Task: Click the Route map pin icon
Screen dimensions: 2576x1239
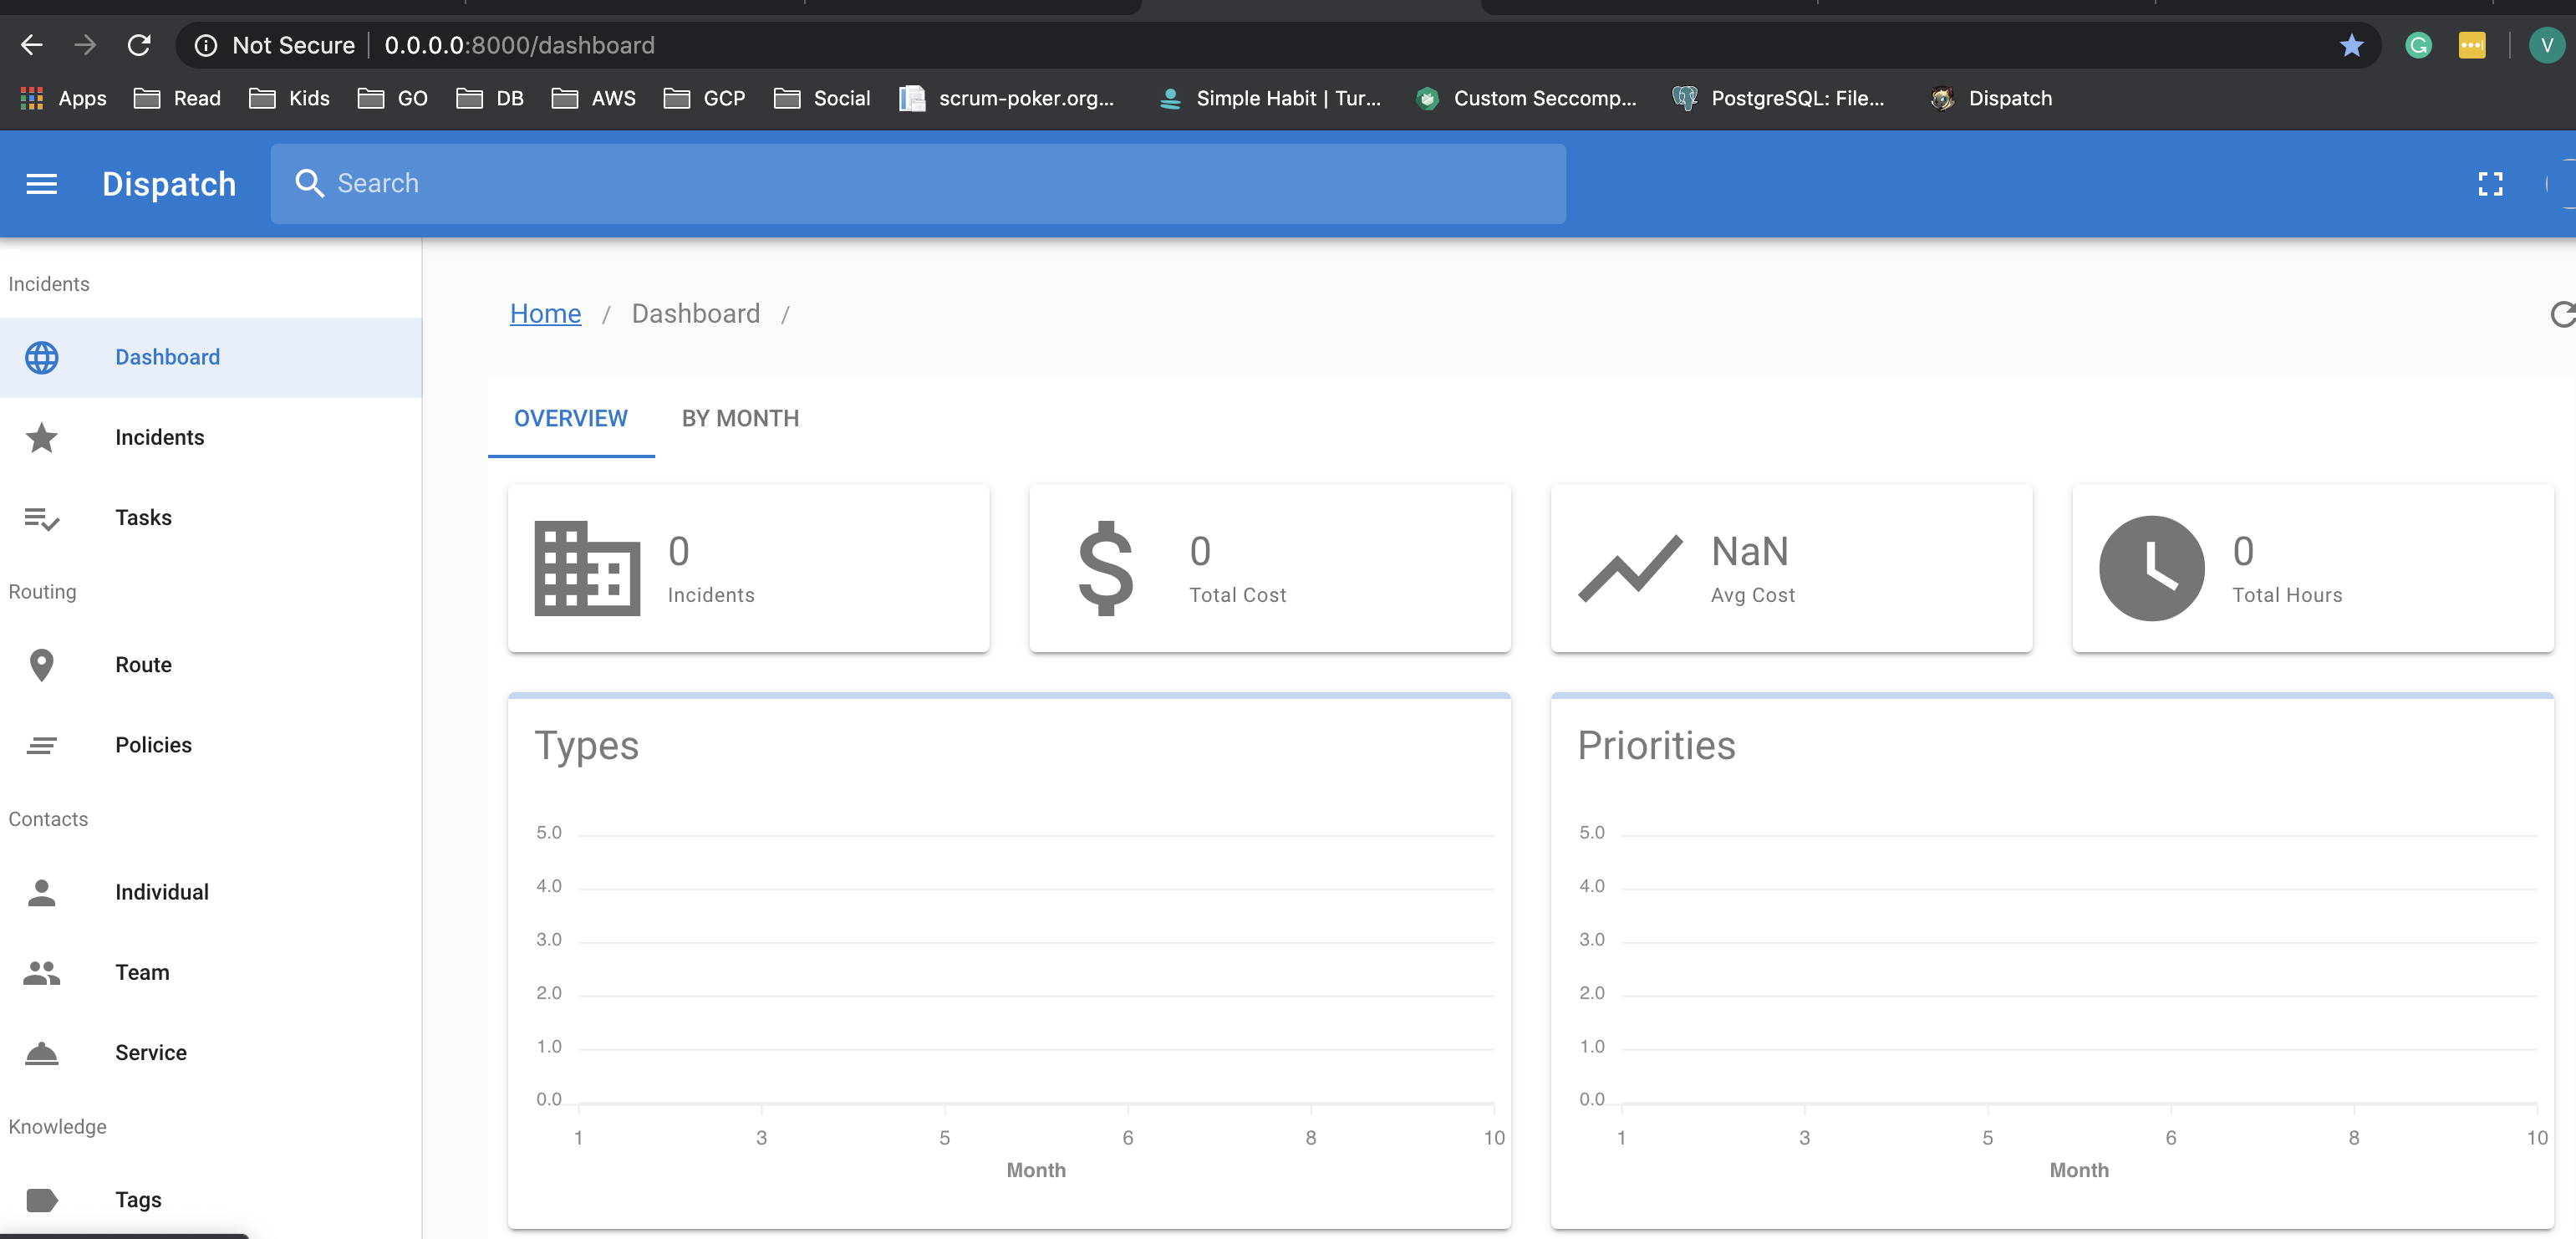Action: point(41,664)
